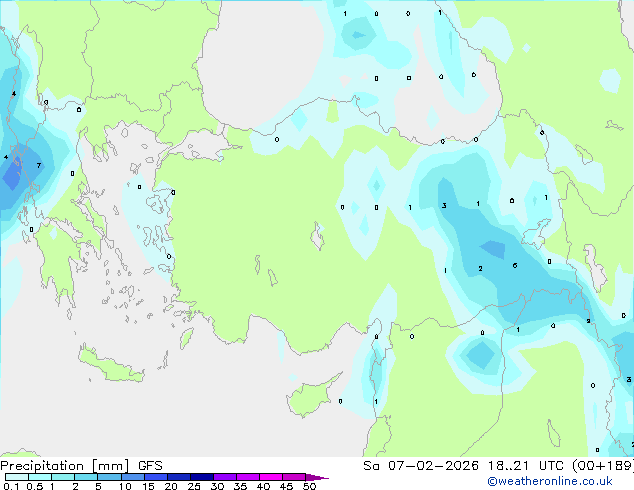Click the date '07-02-2026' in the footer
The image size is (634, 490).
(433, 466)
